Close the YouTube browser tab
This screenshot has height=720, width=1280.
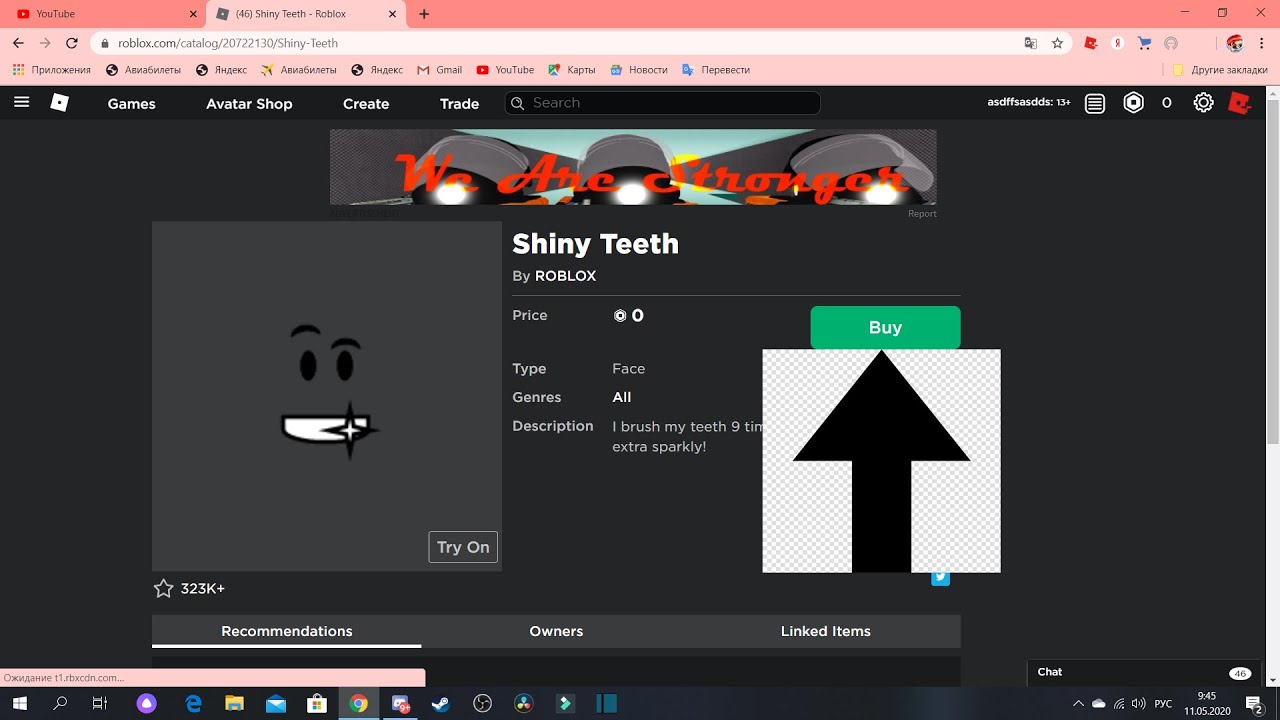pyautogui.click(x=192, y=14)
